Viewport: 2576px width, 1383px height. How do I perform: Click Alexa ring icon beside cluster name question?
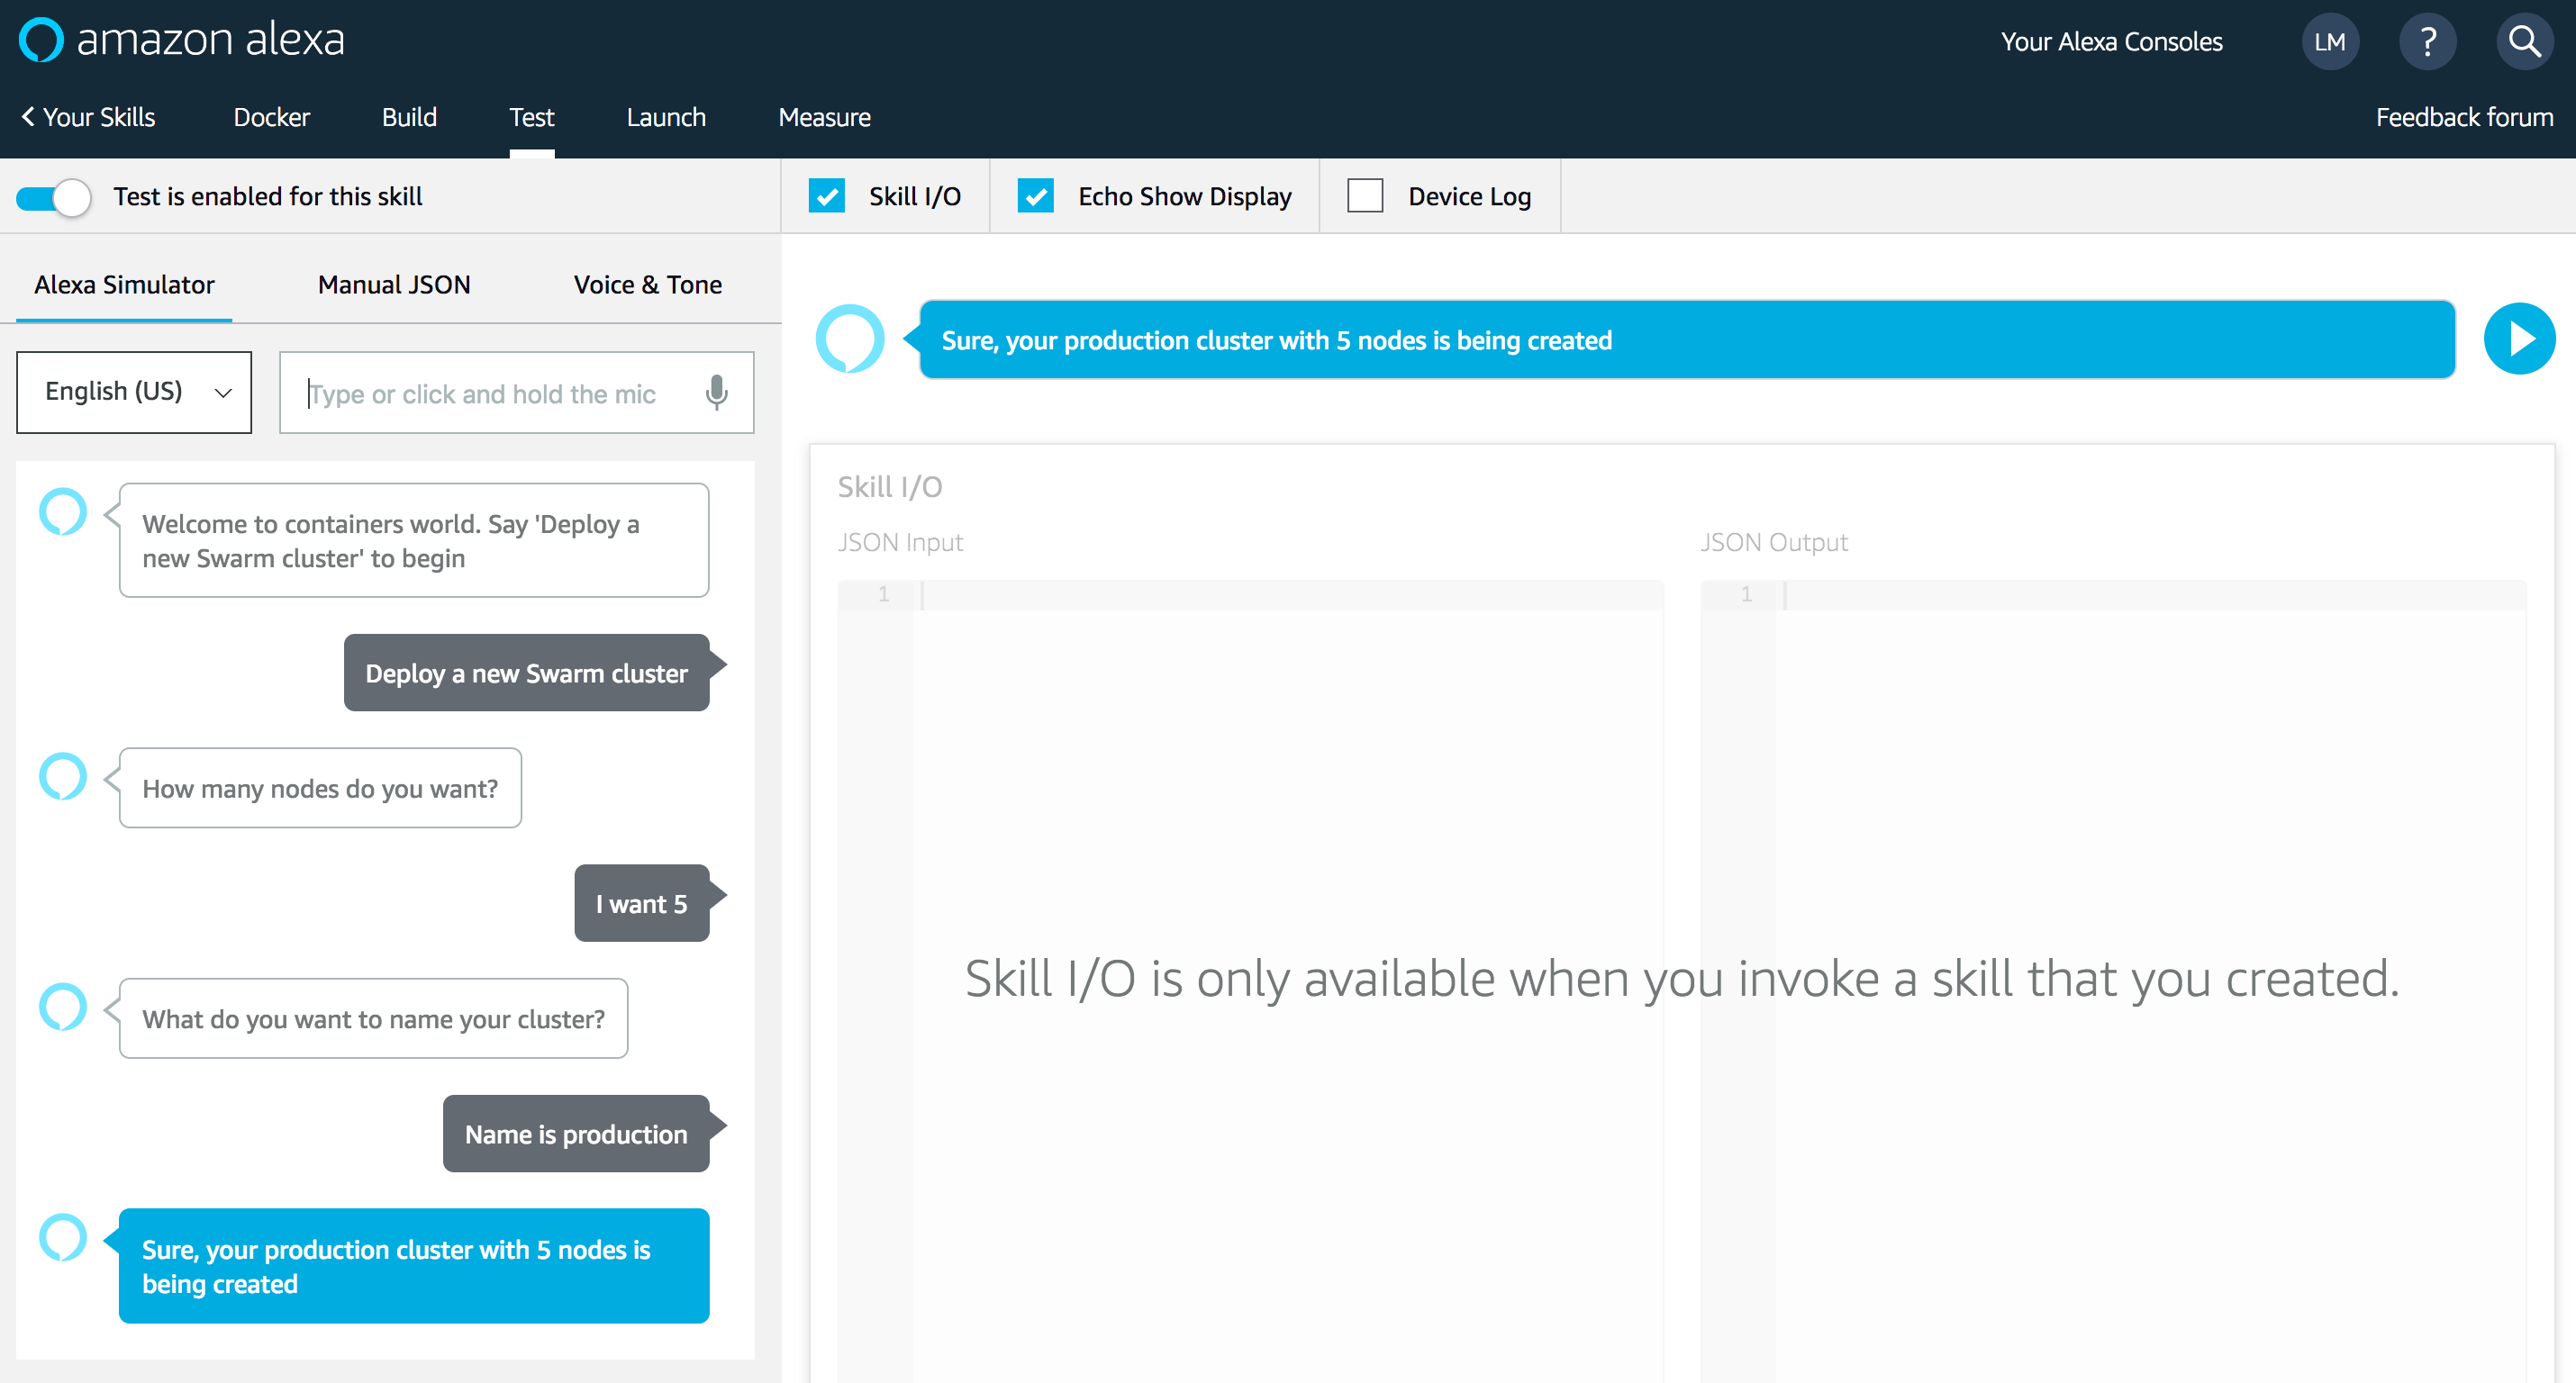[63, 1007]
